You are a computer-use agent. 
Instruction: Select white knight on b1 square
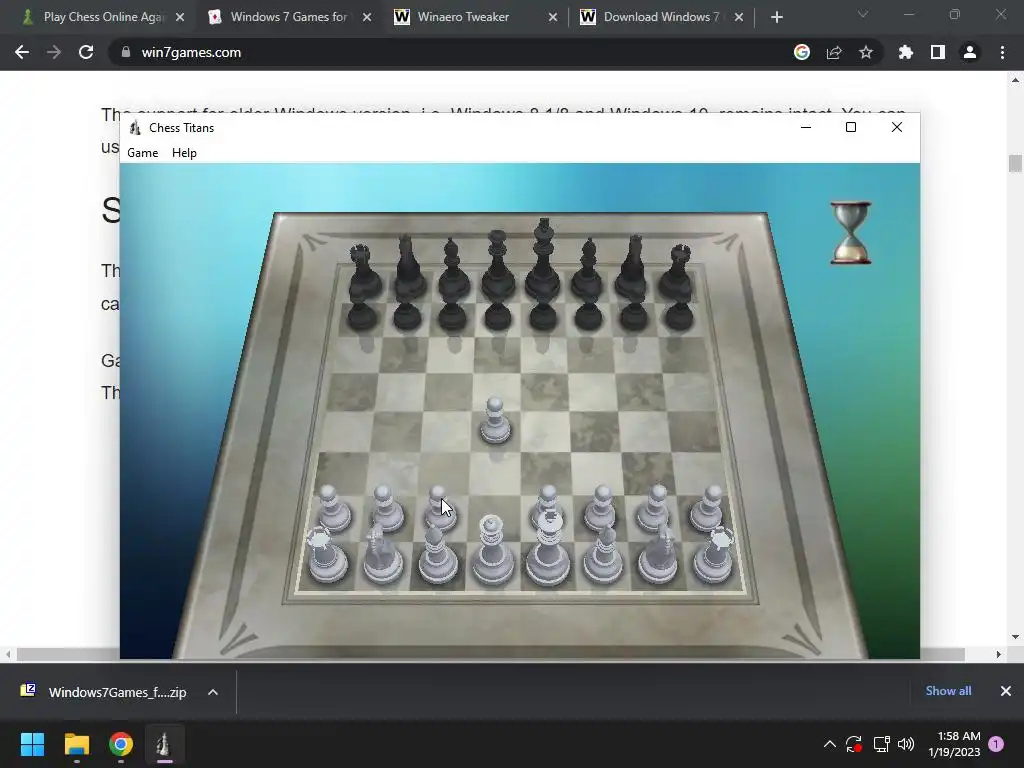tap(383, 554)
